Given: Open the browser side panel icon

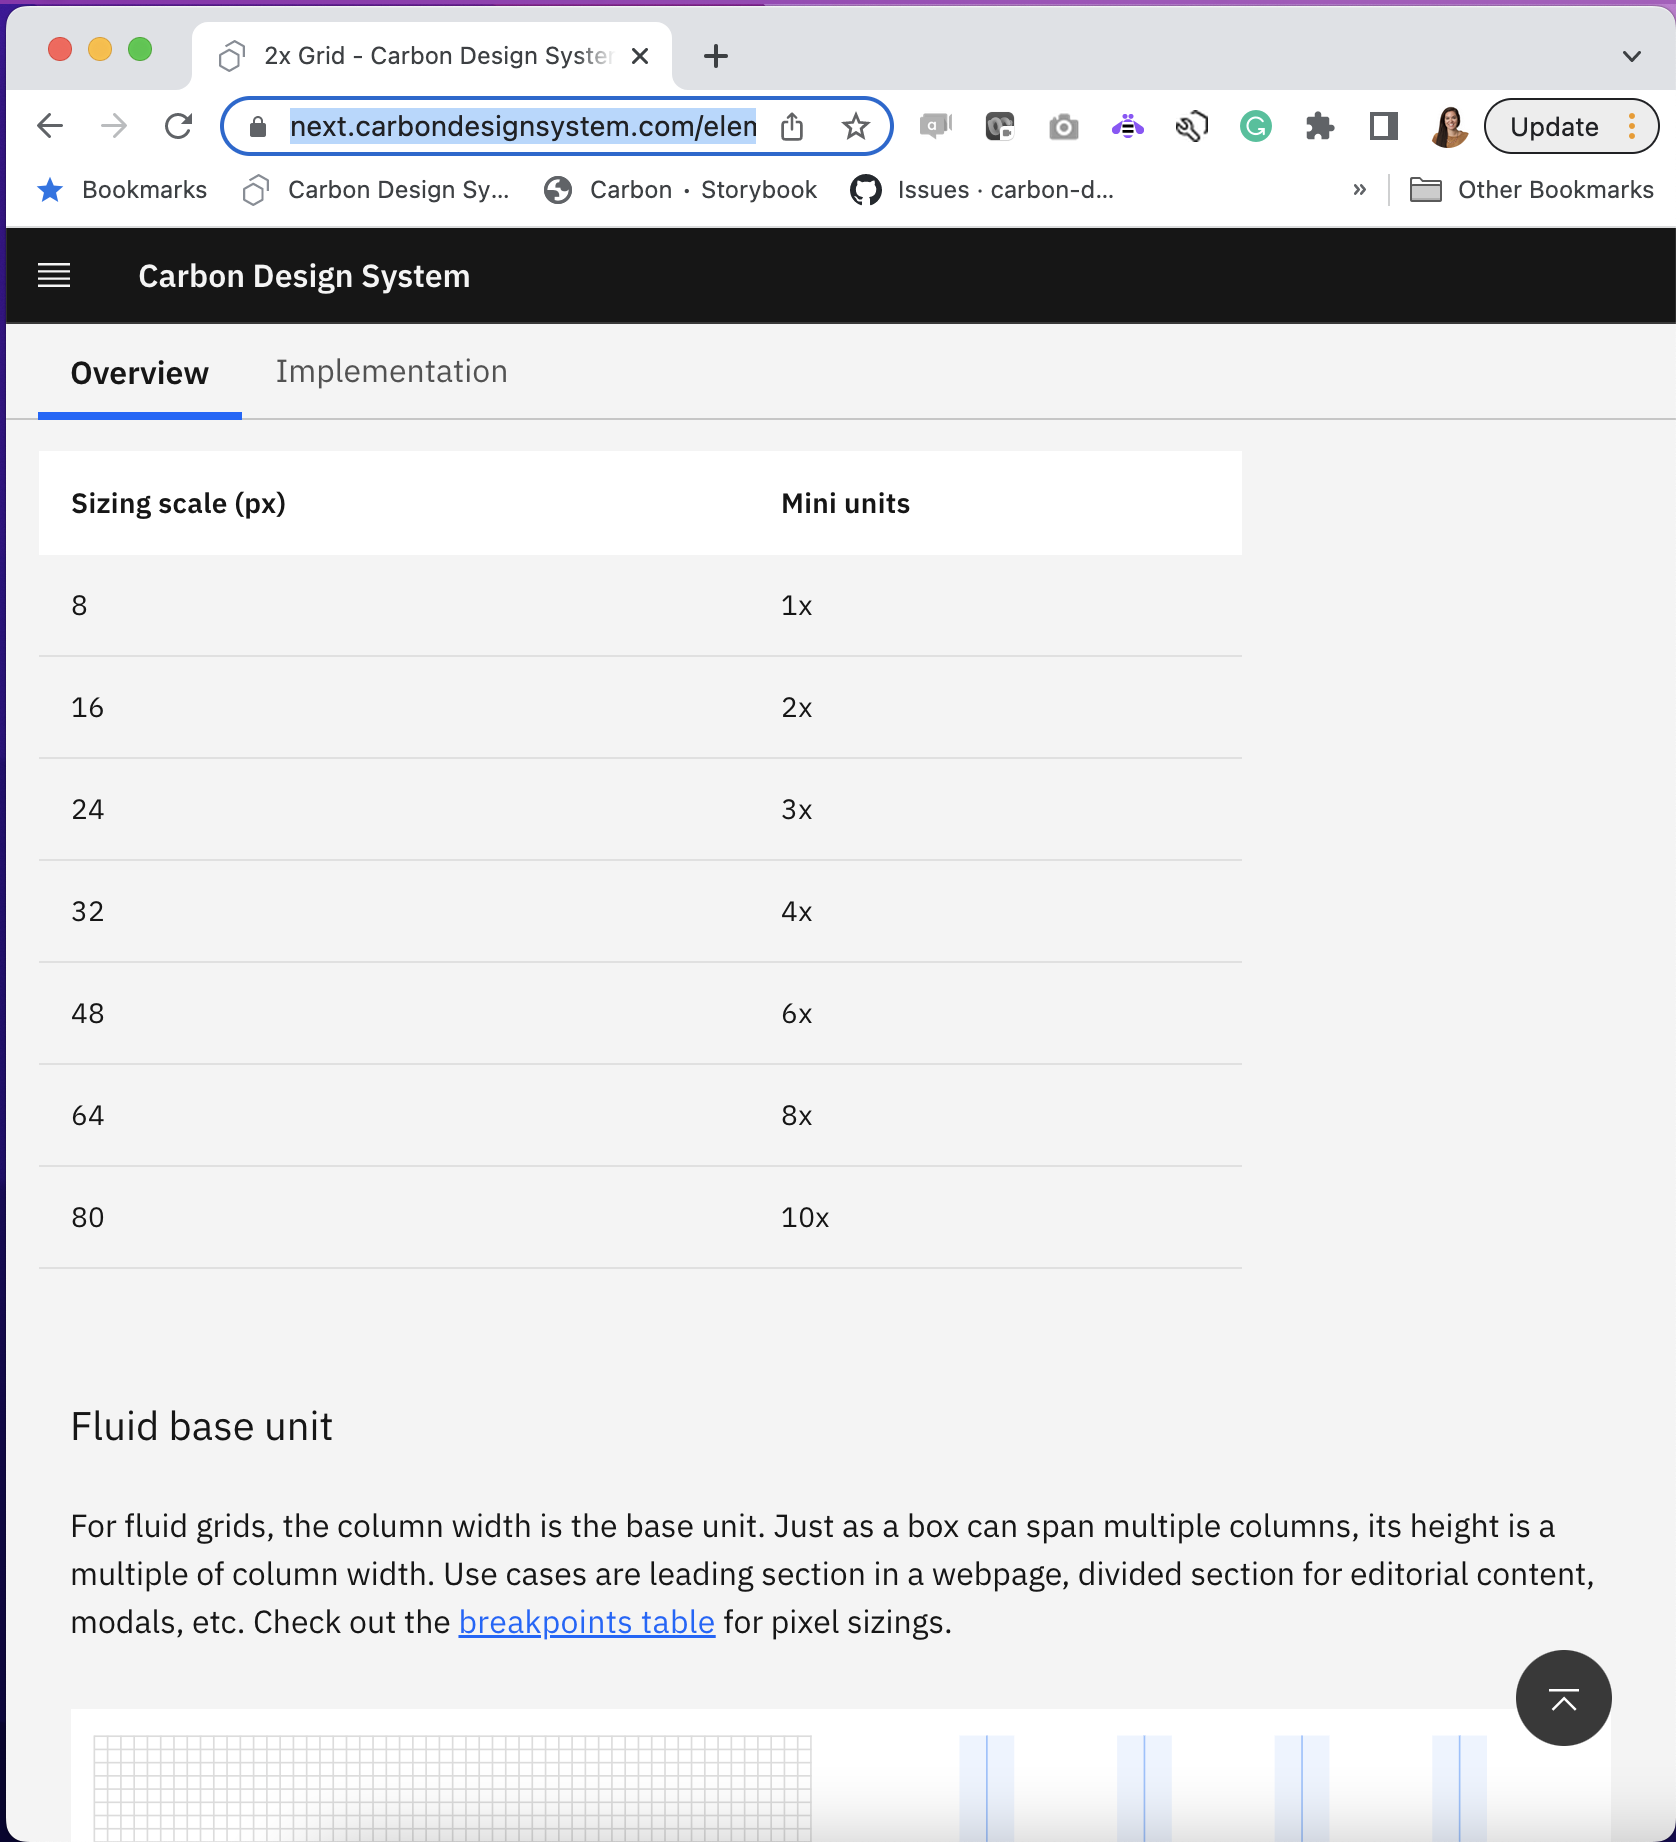Looking at the screenshot, I should coord(1383,126).
